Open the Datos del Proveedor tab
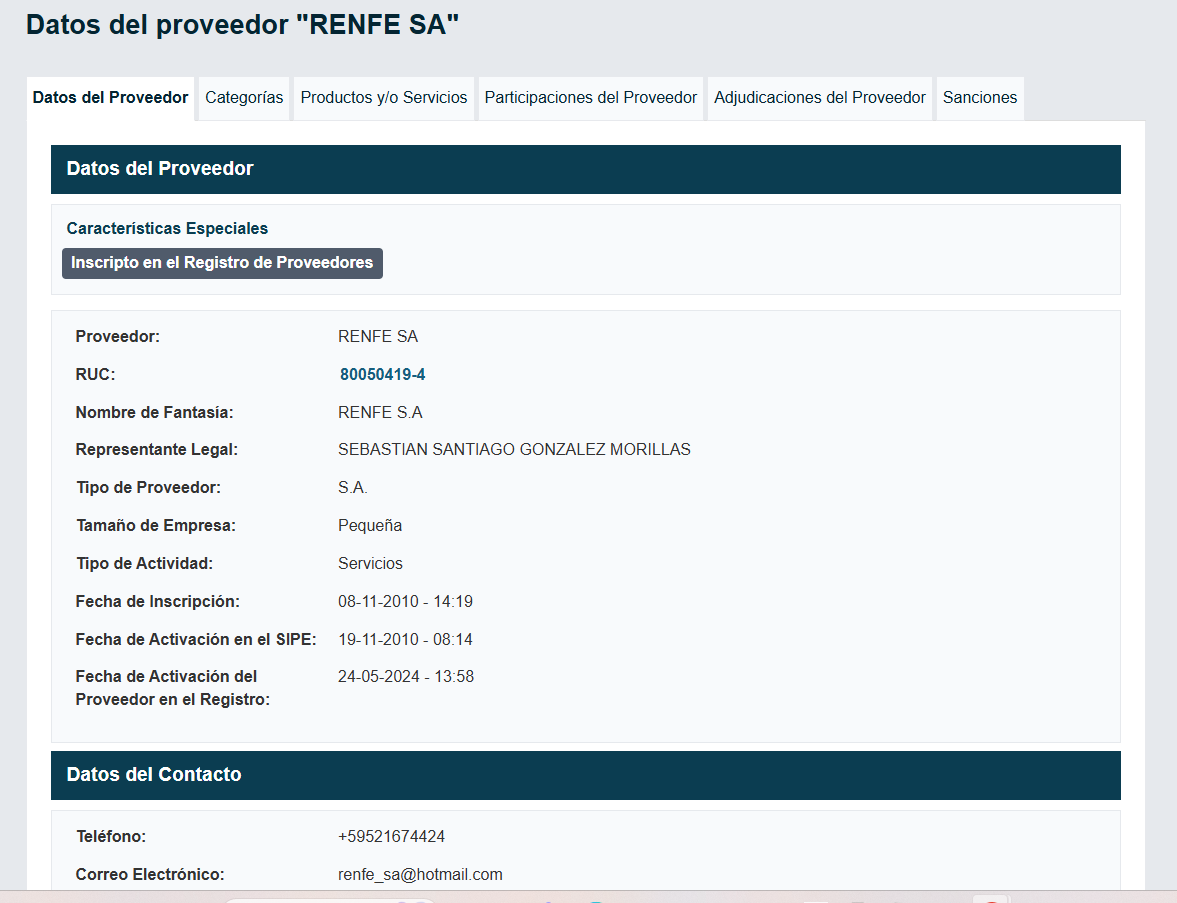Image resolution: width=1177 pixels, height=903 pixels. (110, 98)
